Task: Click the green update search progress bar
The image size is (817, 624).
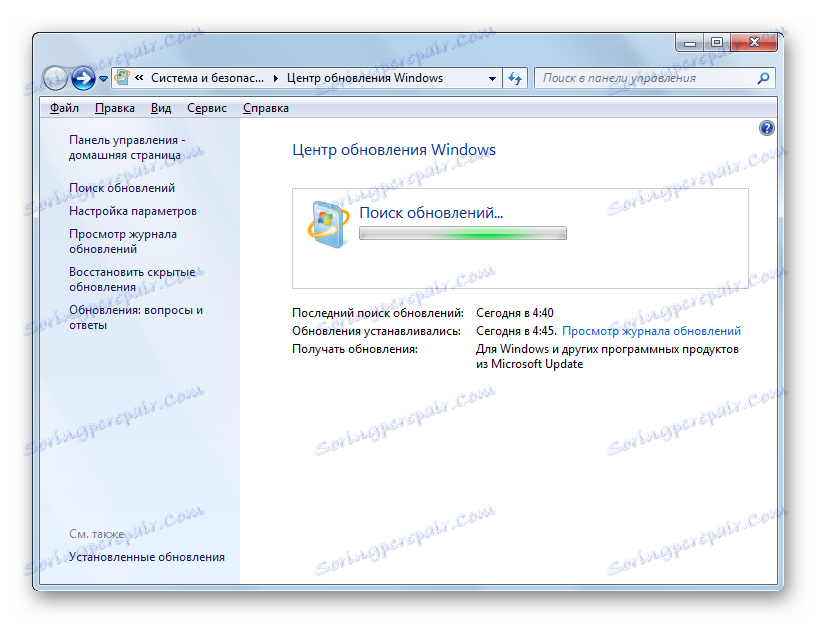Action: coord(463,233)
